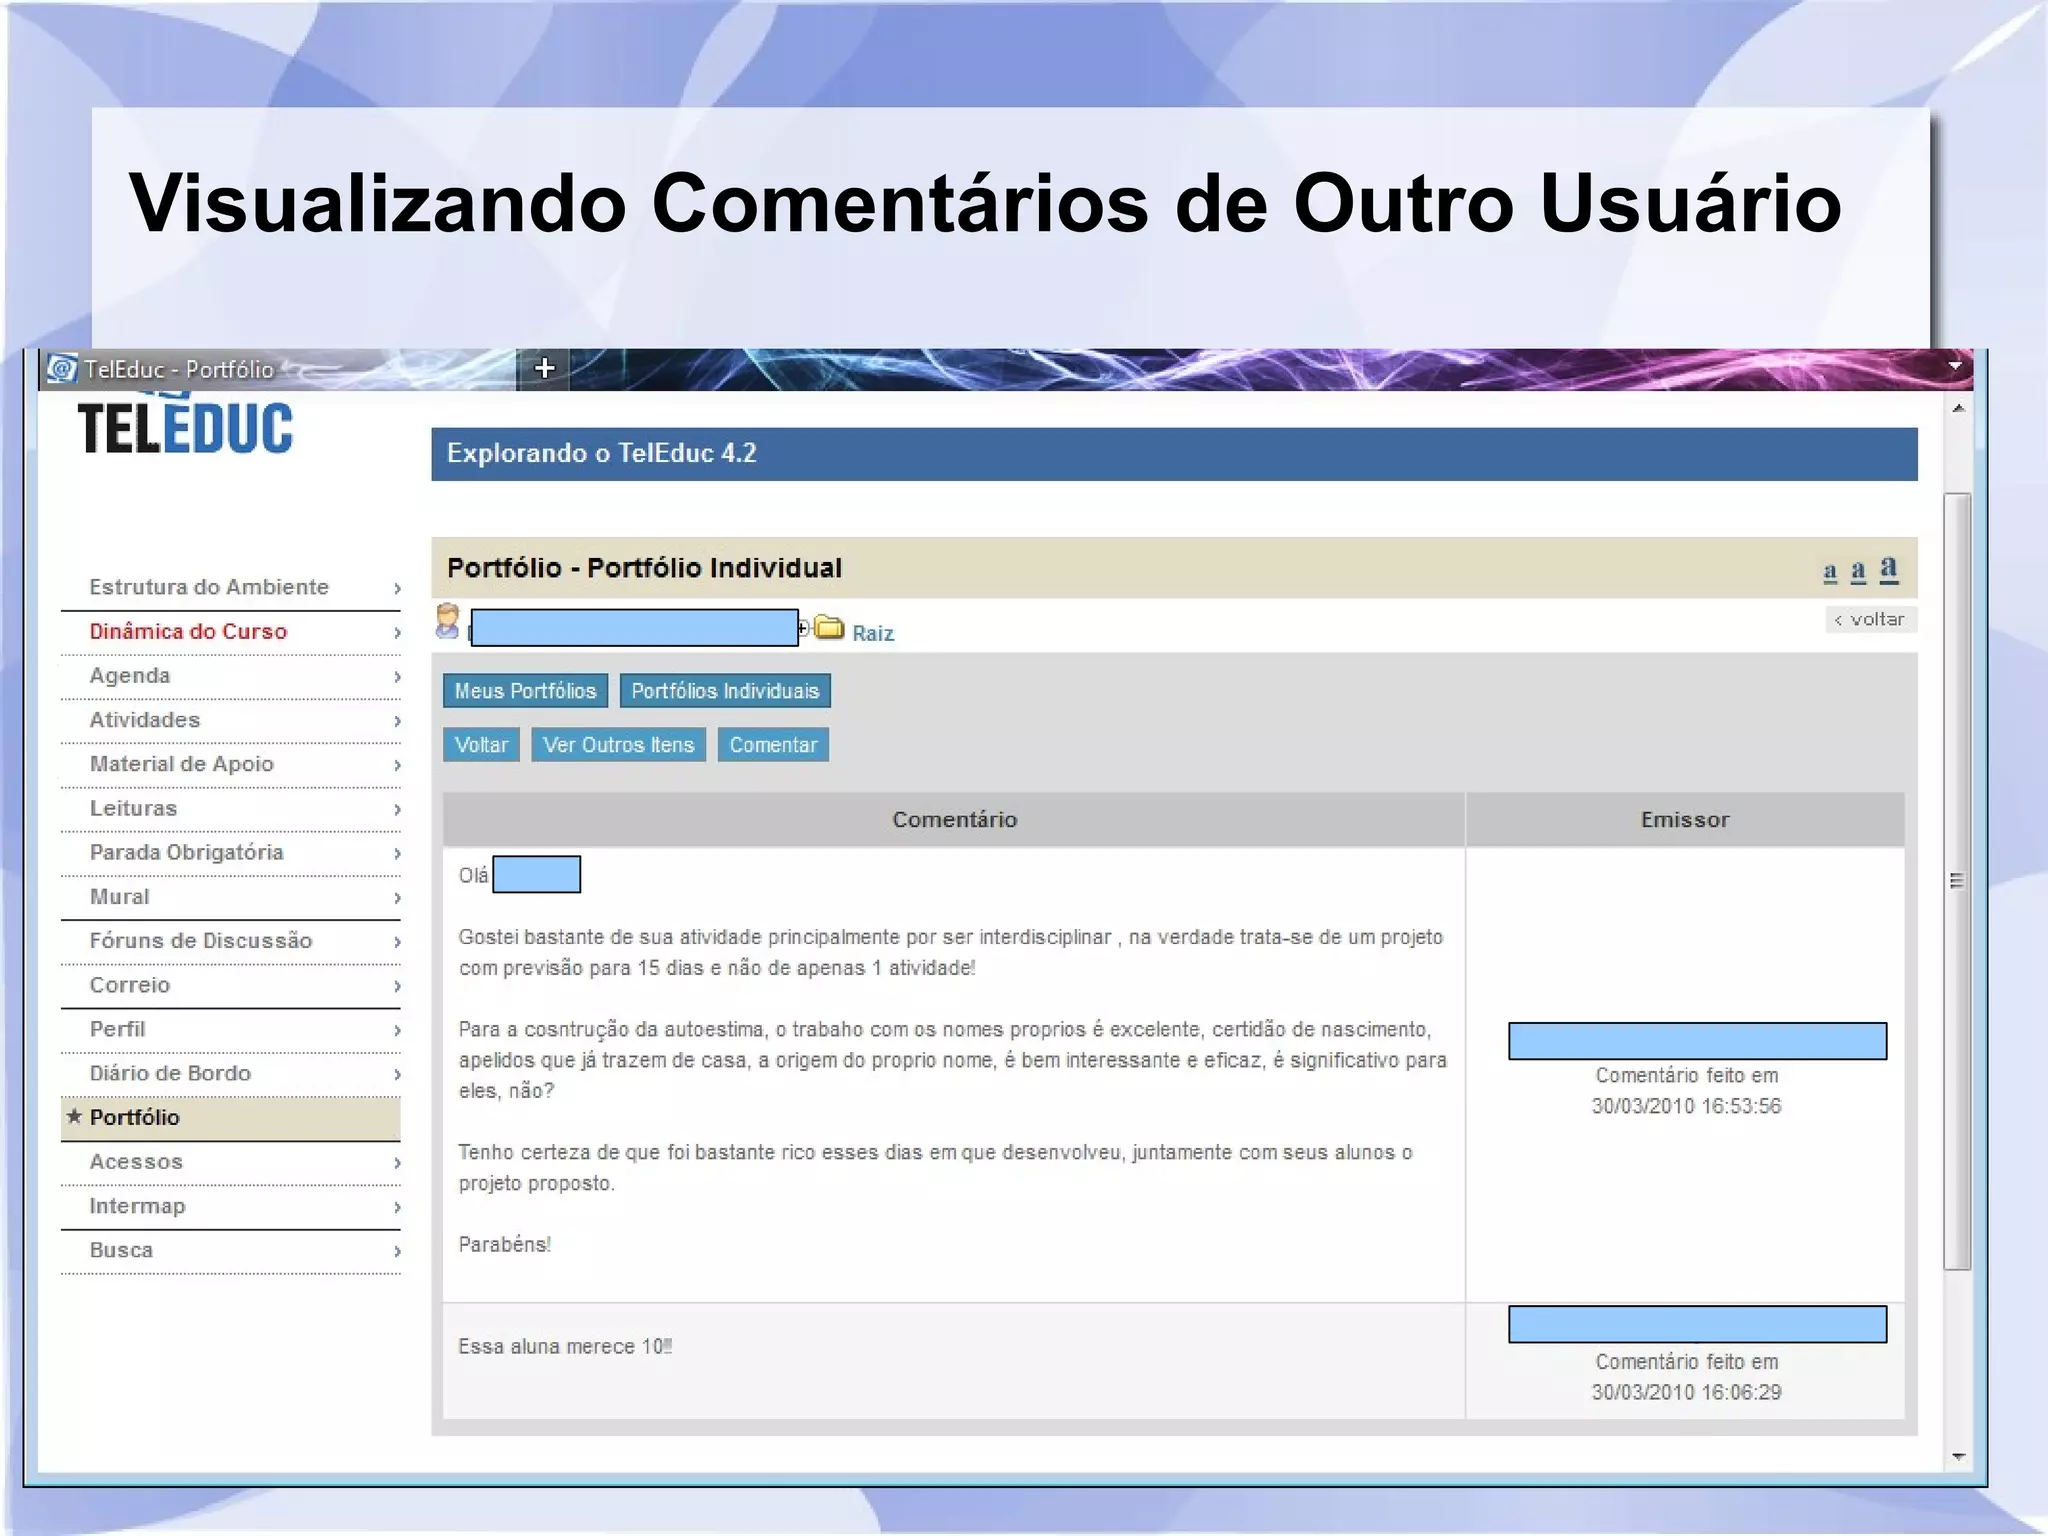This screenshot has height=1536, width=2048.
Task: Click the Meus Portfólios button
Action: point(525,691)
